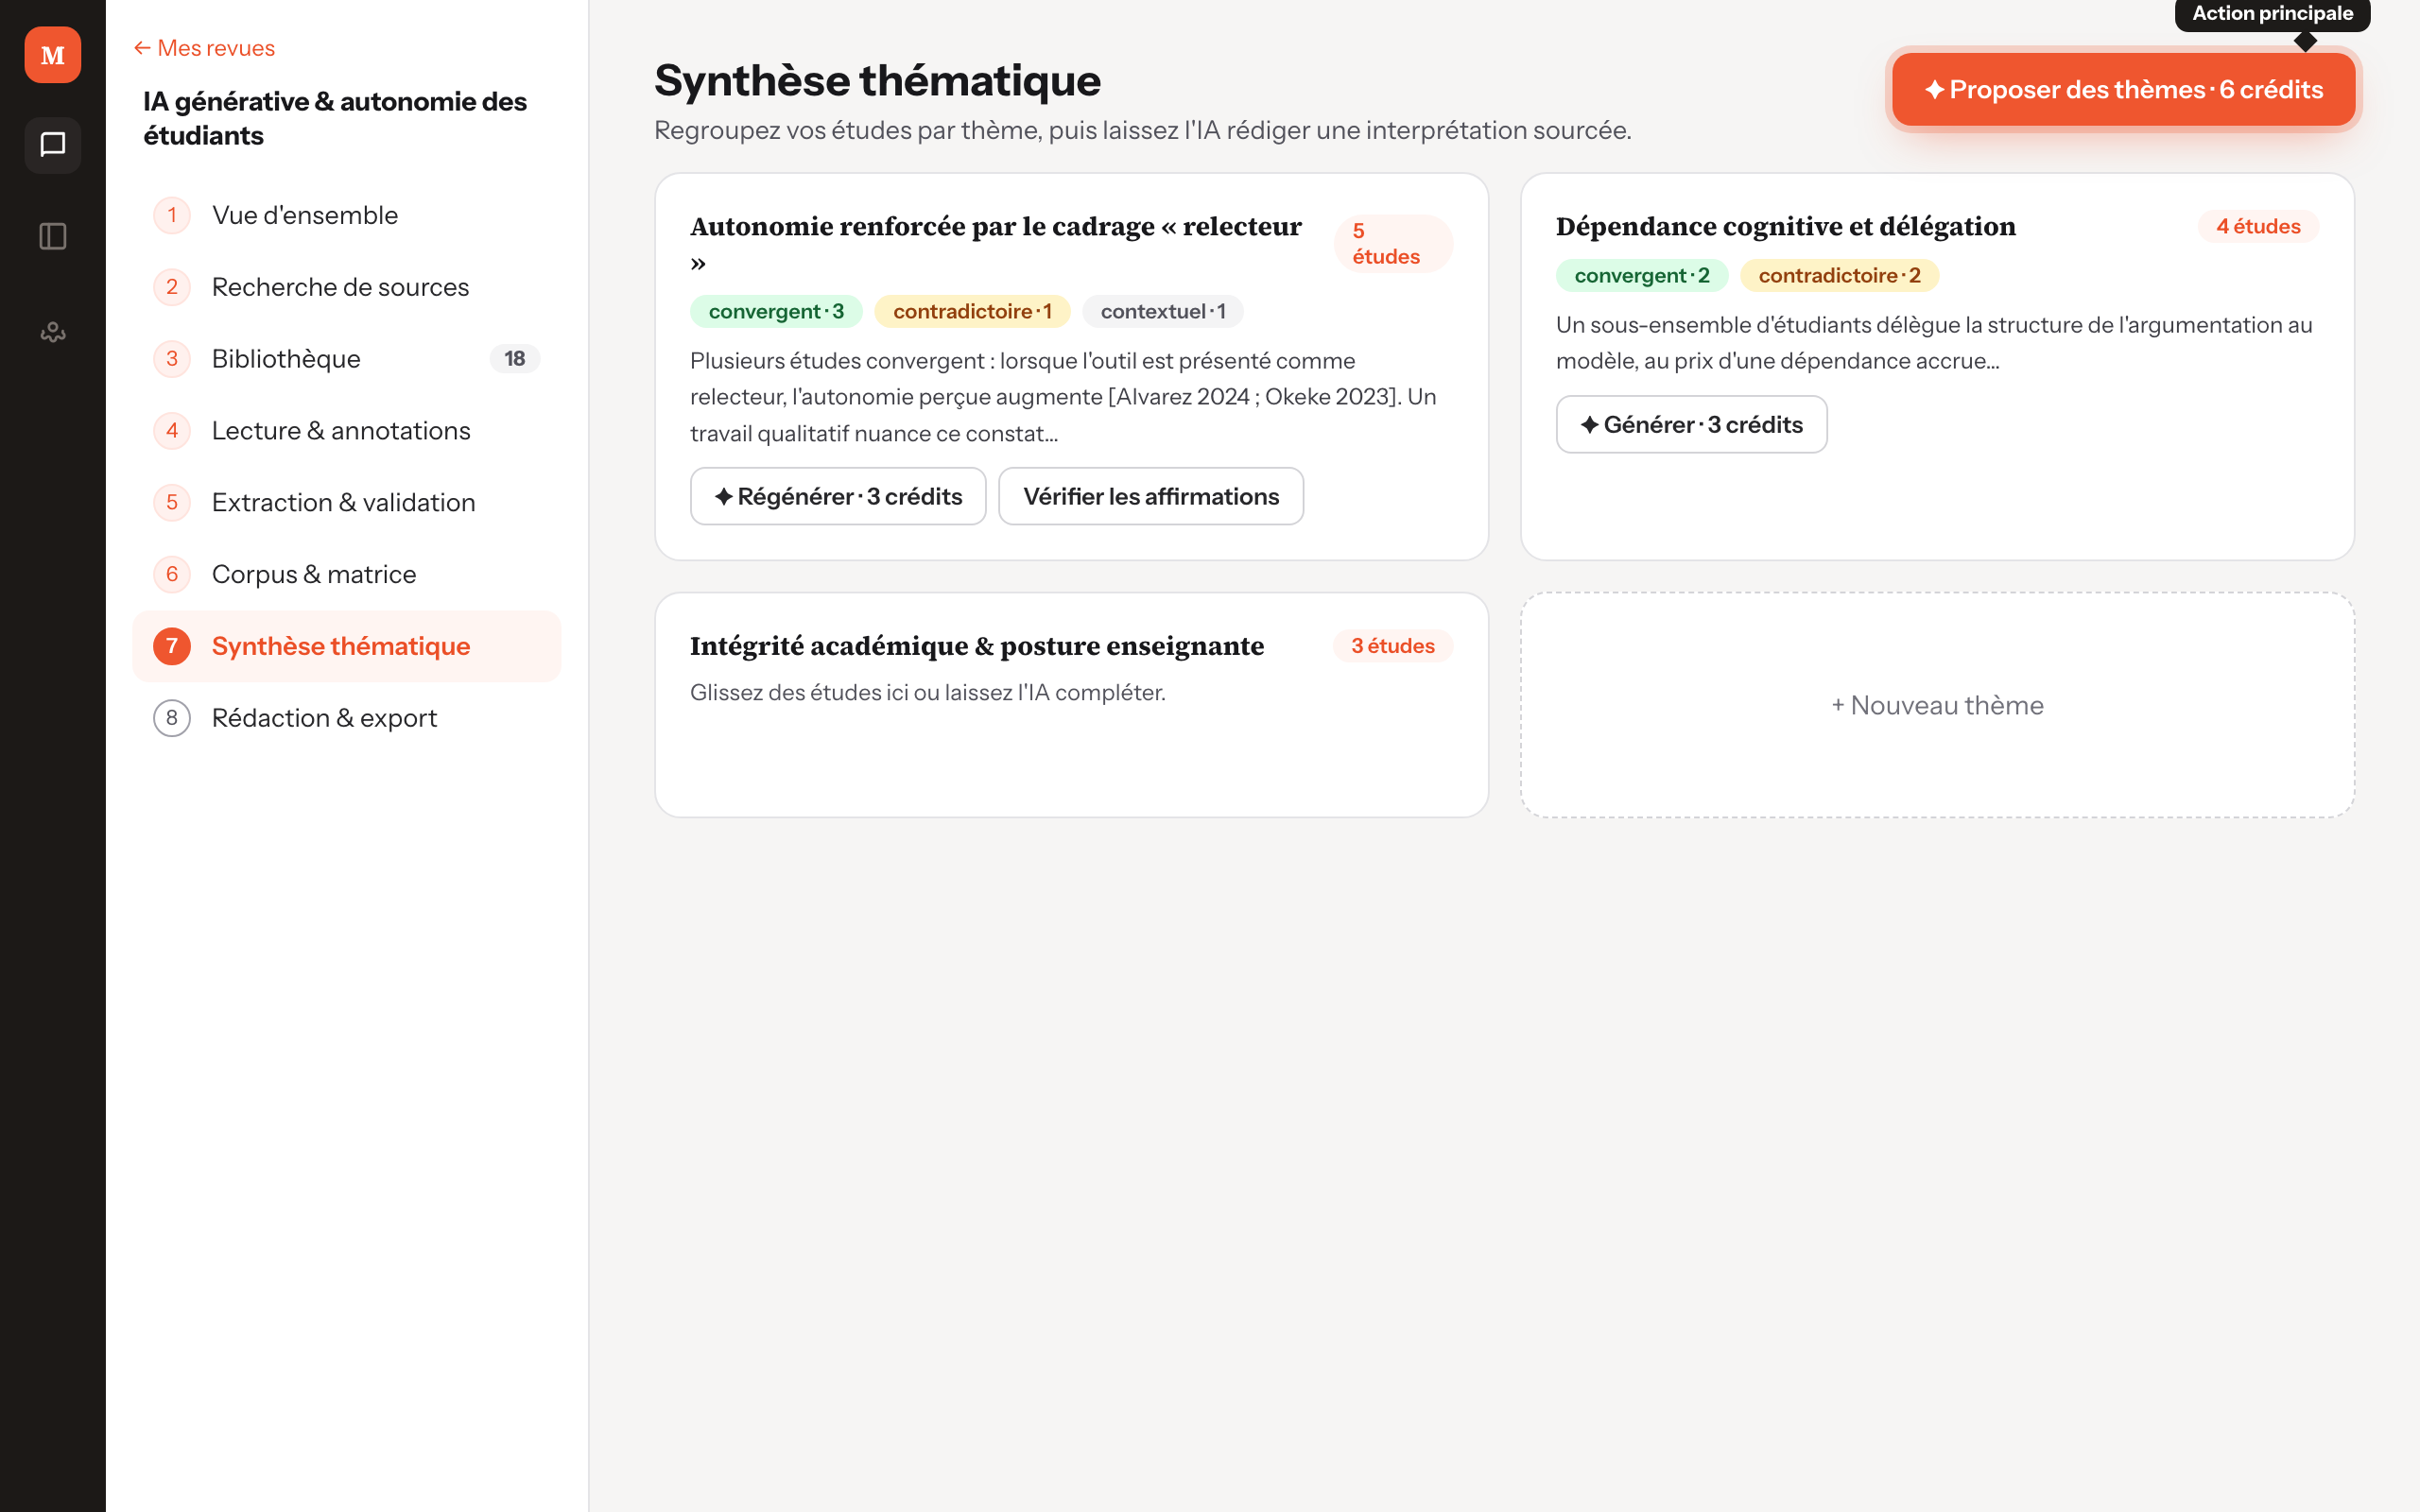
Task: Open step 1 Vue d'ensemble
Action: pyautogui.click(x=347, y=215)
